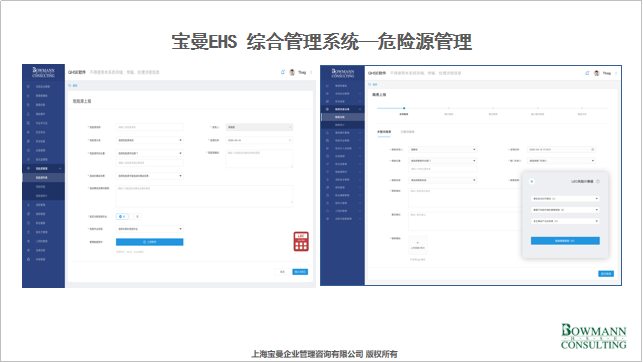
Task: Click the slide title 宝曼EHS 综合管理系统—危险源管理
Action: (322, 42)
